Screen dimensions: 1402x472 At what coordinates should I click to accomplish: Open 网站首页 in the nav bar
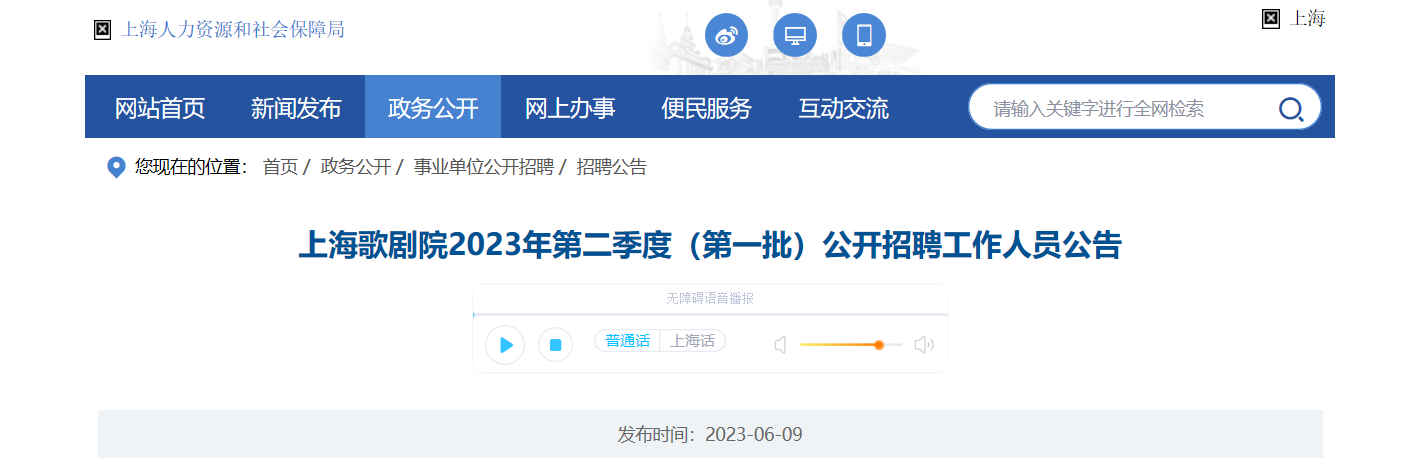(160, 108)
